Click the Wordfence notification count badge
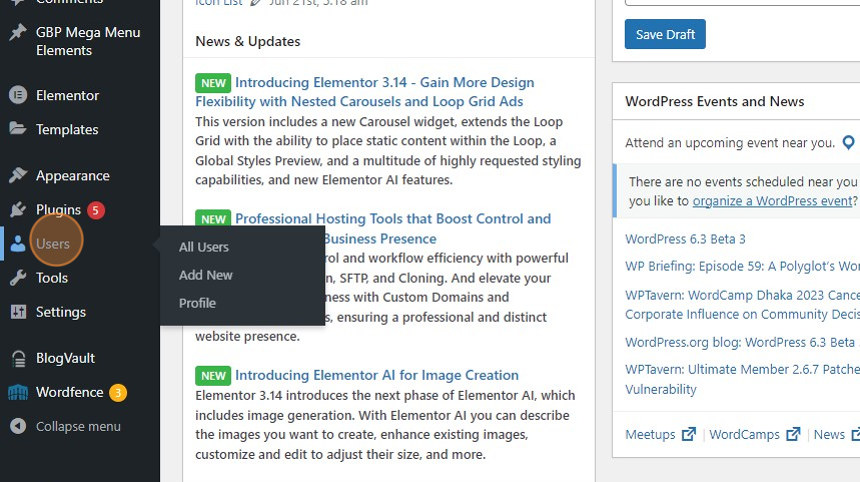This screenshot has height=482, width=860. click(x=117, y=393)
